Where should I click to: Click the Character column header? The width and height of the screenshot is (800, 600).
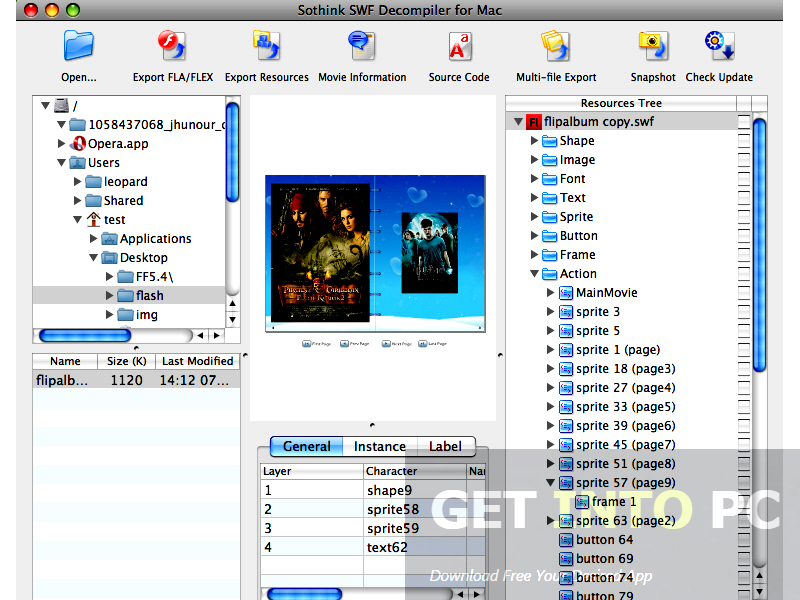coord(415,471)
